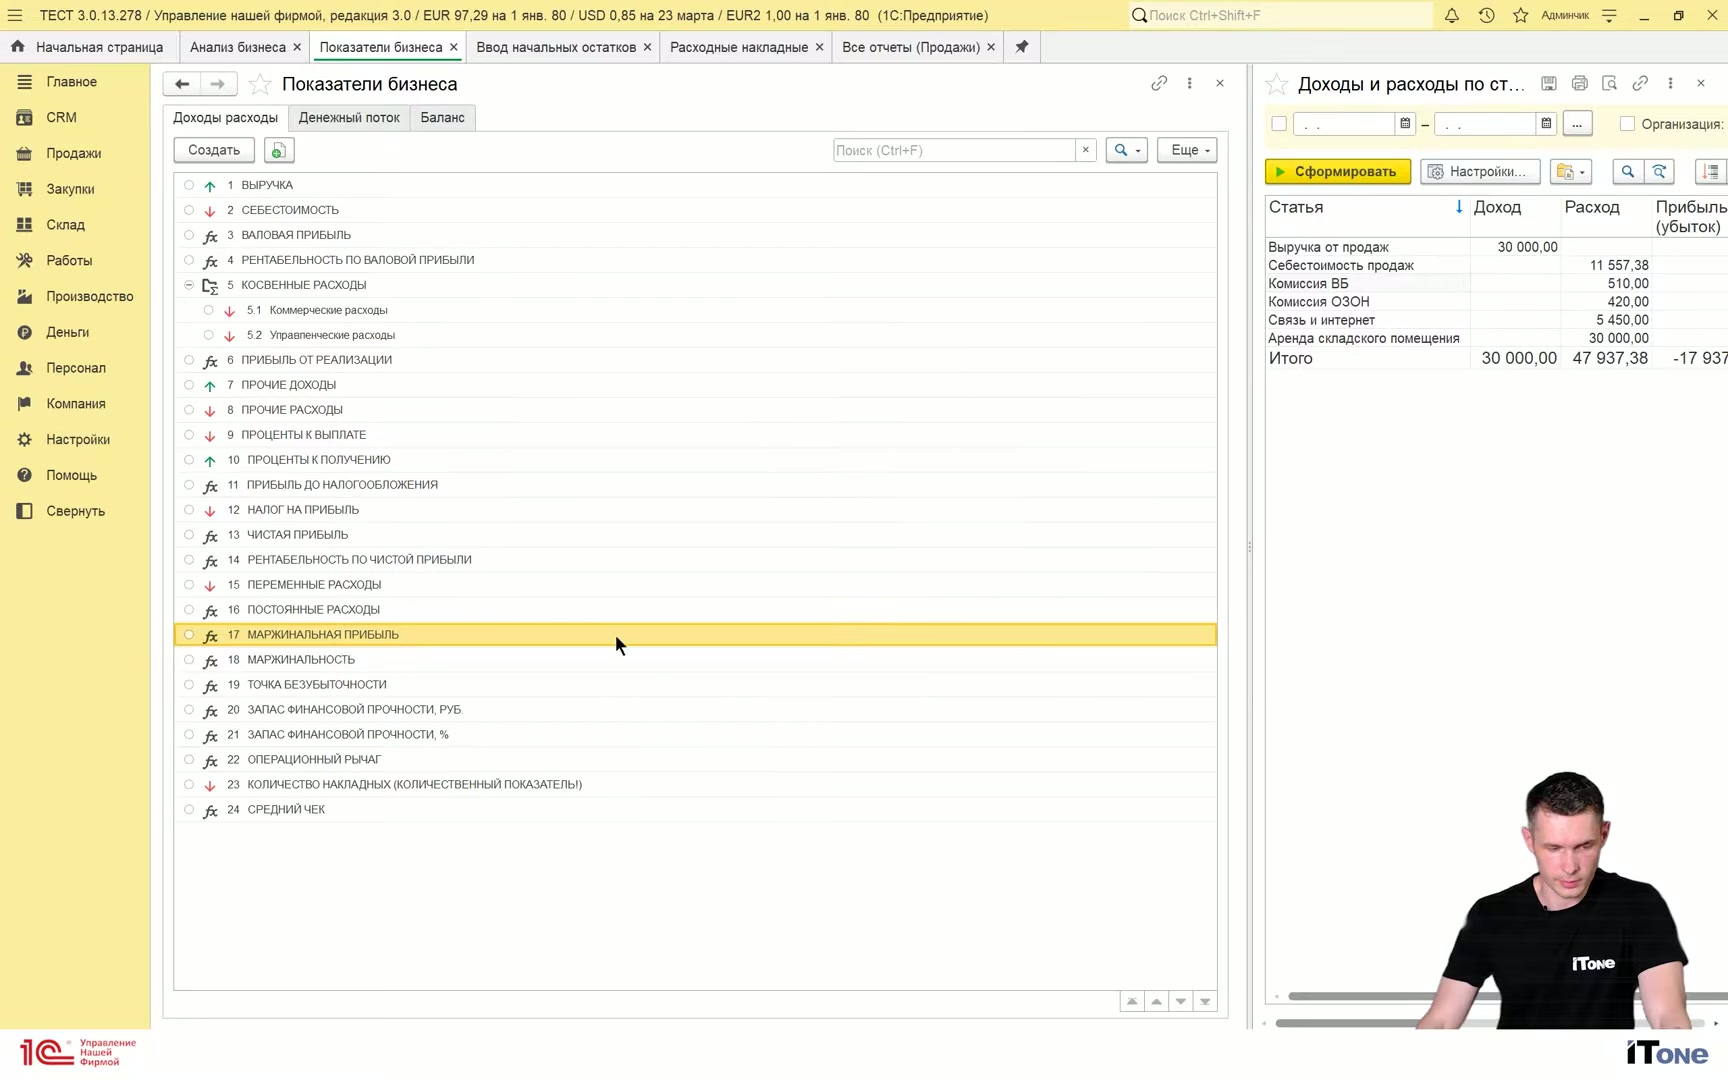The width and height of the screenshot is (1728, 1080).
Task: Pin the tabs with the pushpin icon
Action: [1021, 47]
